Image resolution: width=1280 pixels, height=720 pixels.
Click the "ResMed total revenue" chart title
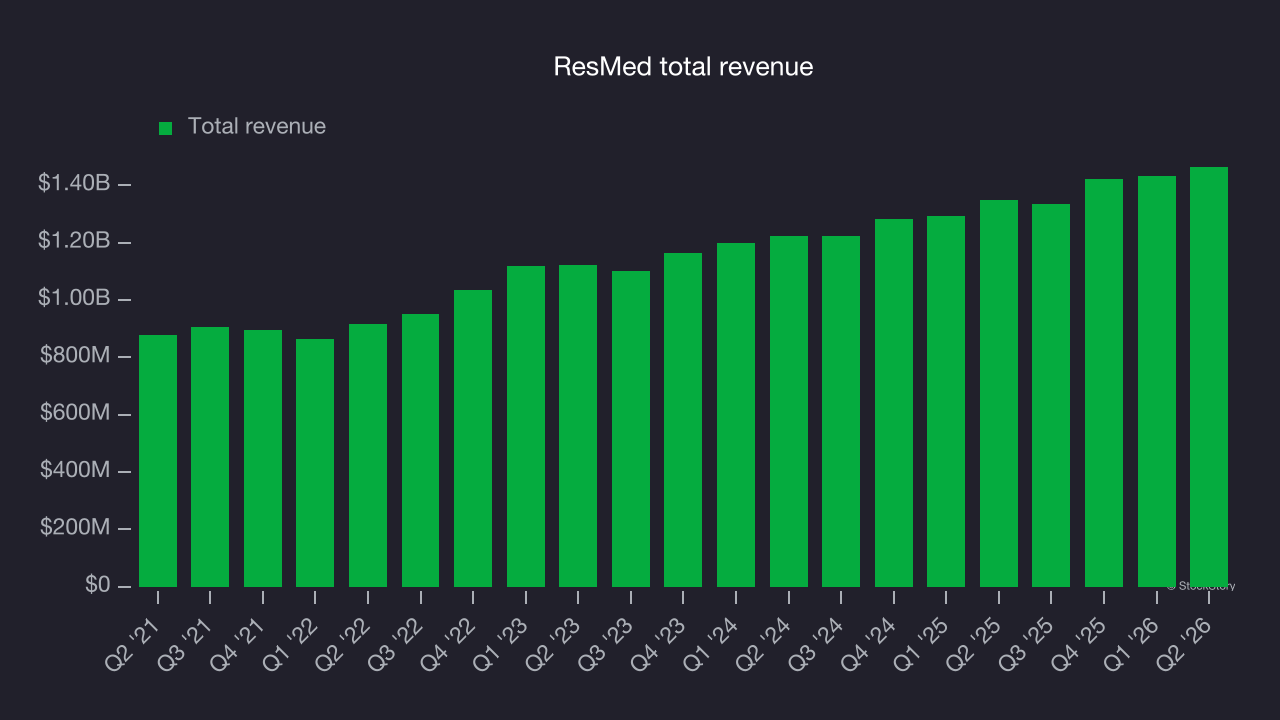tap(684, 67)
